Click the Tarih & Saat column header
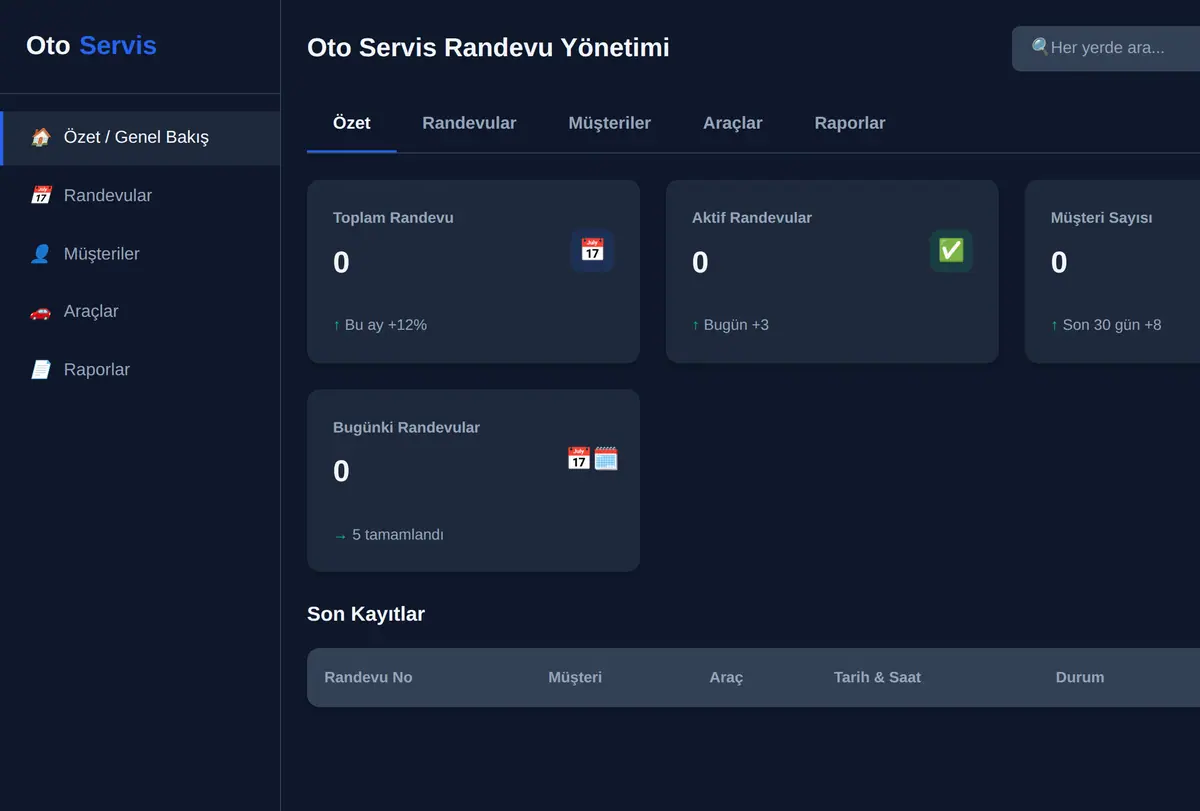The width and height of the screenshot is (1200, 811). coord(877,678)
